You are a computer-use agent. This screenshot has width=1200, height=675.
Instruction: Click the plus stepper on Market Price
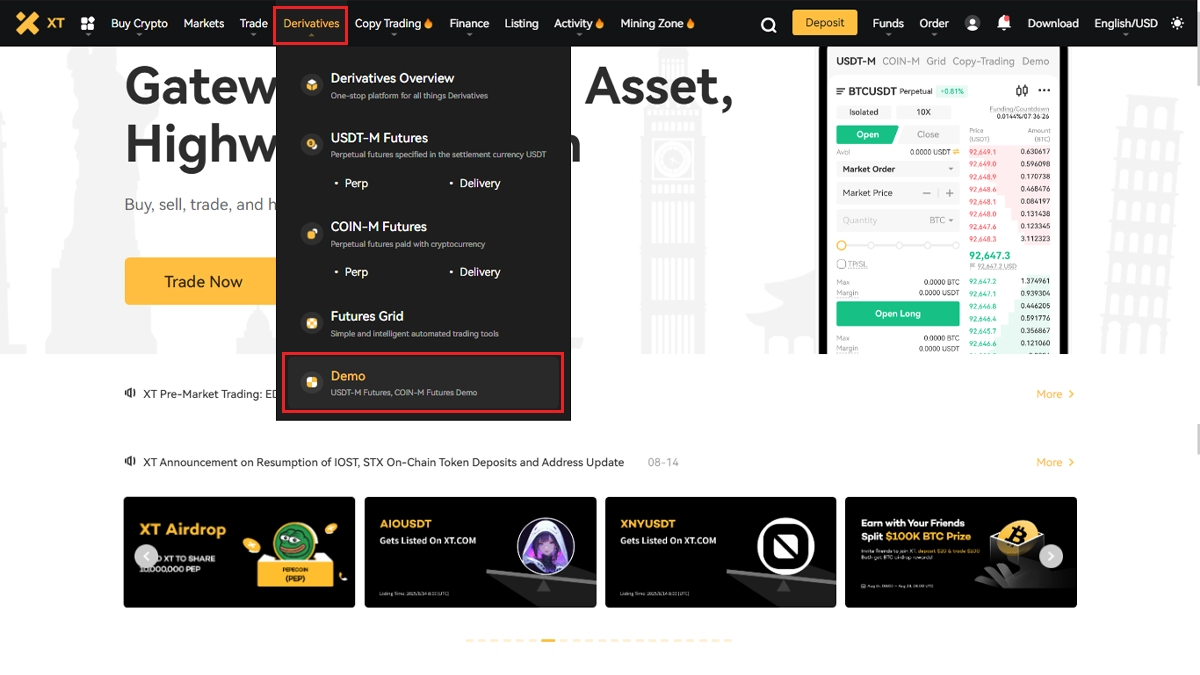pos(949,193)
